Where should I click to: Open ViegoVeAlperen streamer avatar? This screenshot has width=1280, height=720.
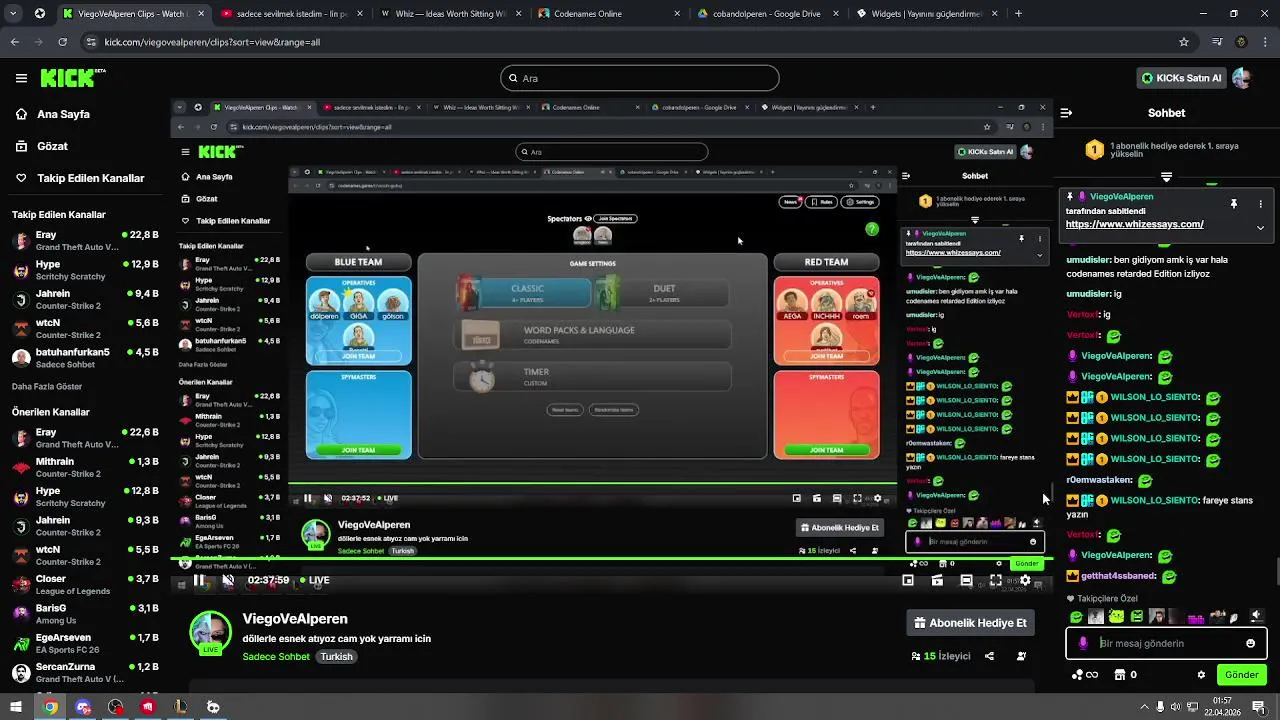point(210,632)
